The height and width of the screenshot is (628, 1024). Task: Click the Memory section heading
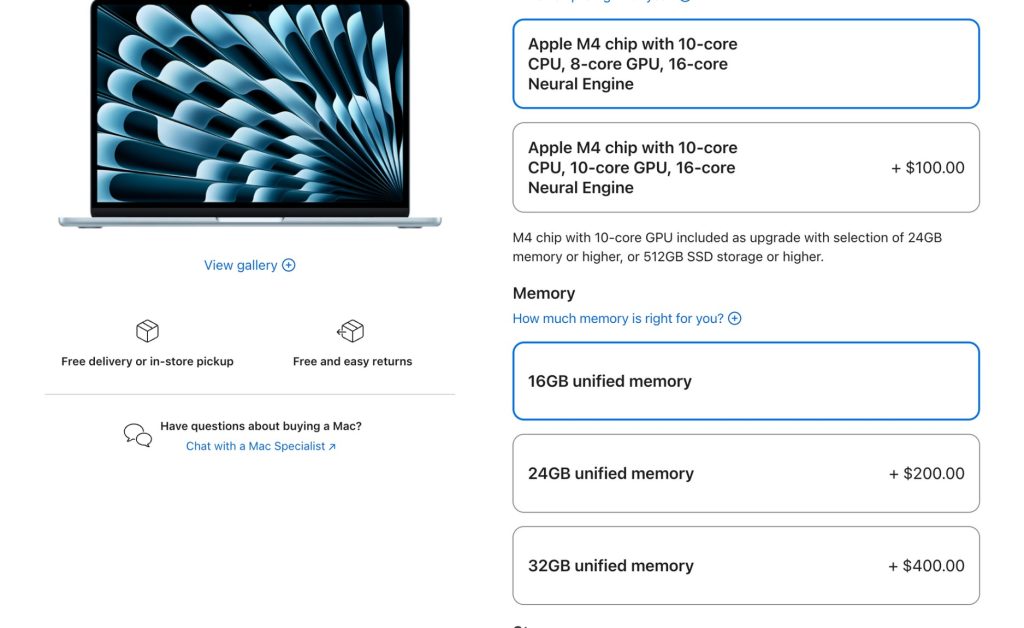pos(543,293)
